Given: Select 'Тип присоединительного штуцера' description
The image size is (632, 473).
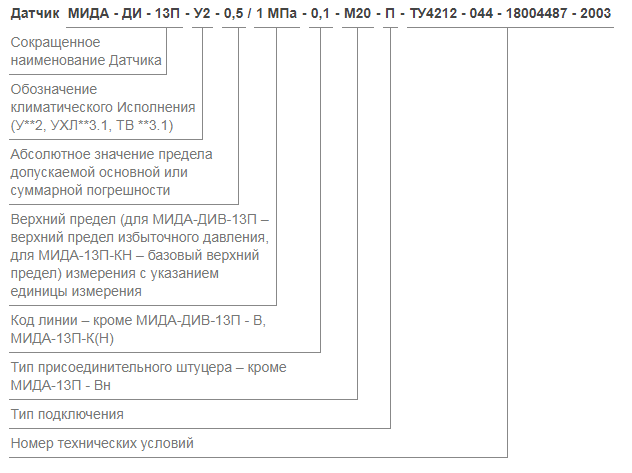Looking at the screenshot, I should point(121,367).
